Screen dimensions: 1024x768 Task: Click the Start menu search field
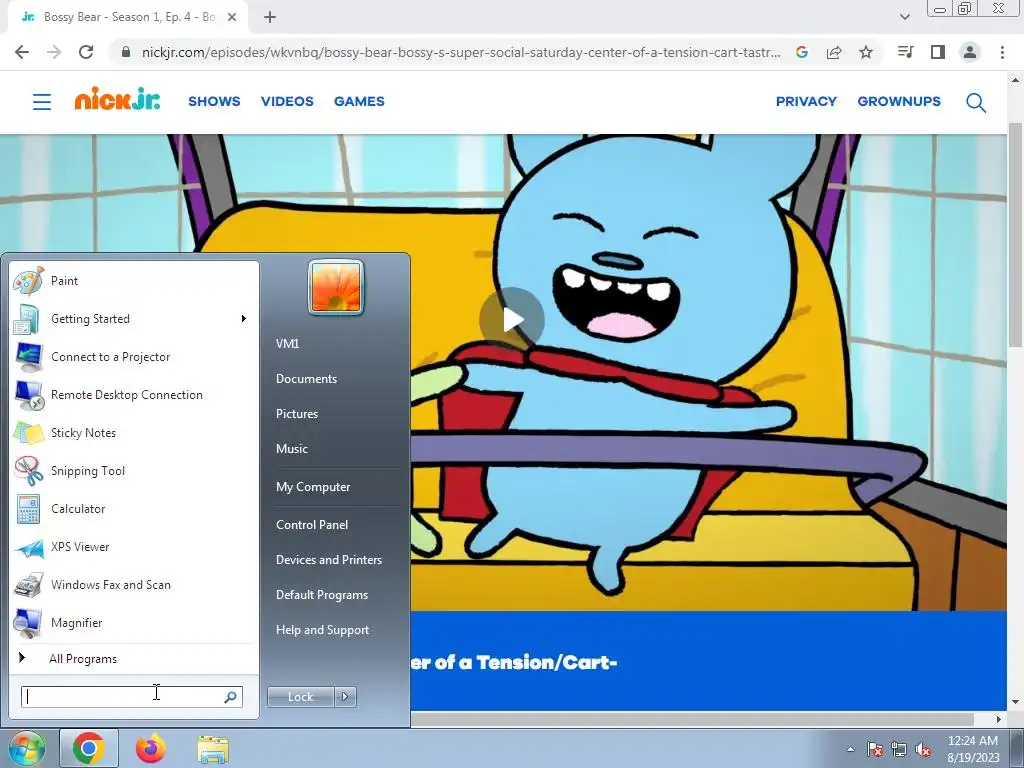[132, 697]
